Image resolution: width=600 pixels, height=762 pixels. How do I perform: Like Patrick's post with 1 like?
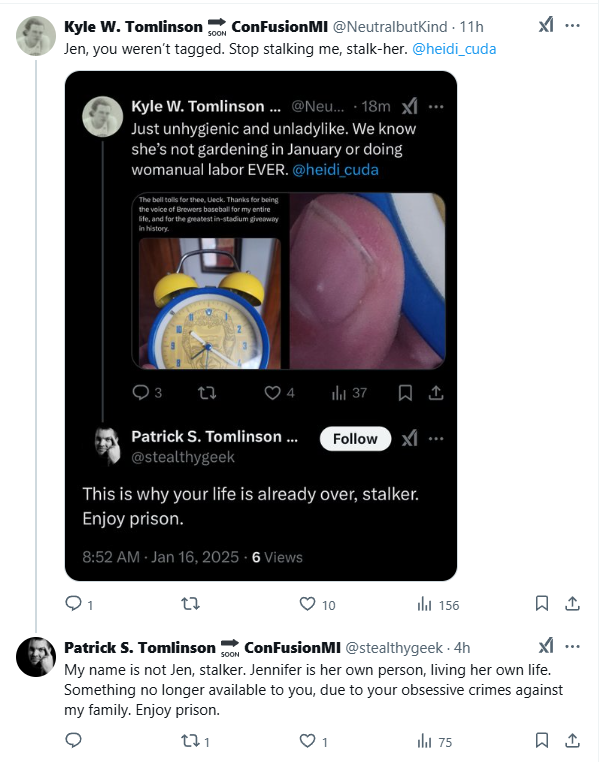click(308, 741)
